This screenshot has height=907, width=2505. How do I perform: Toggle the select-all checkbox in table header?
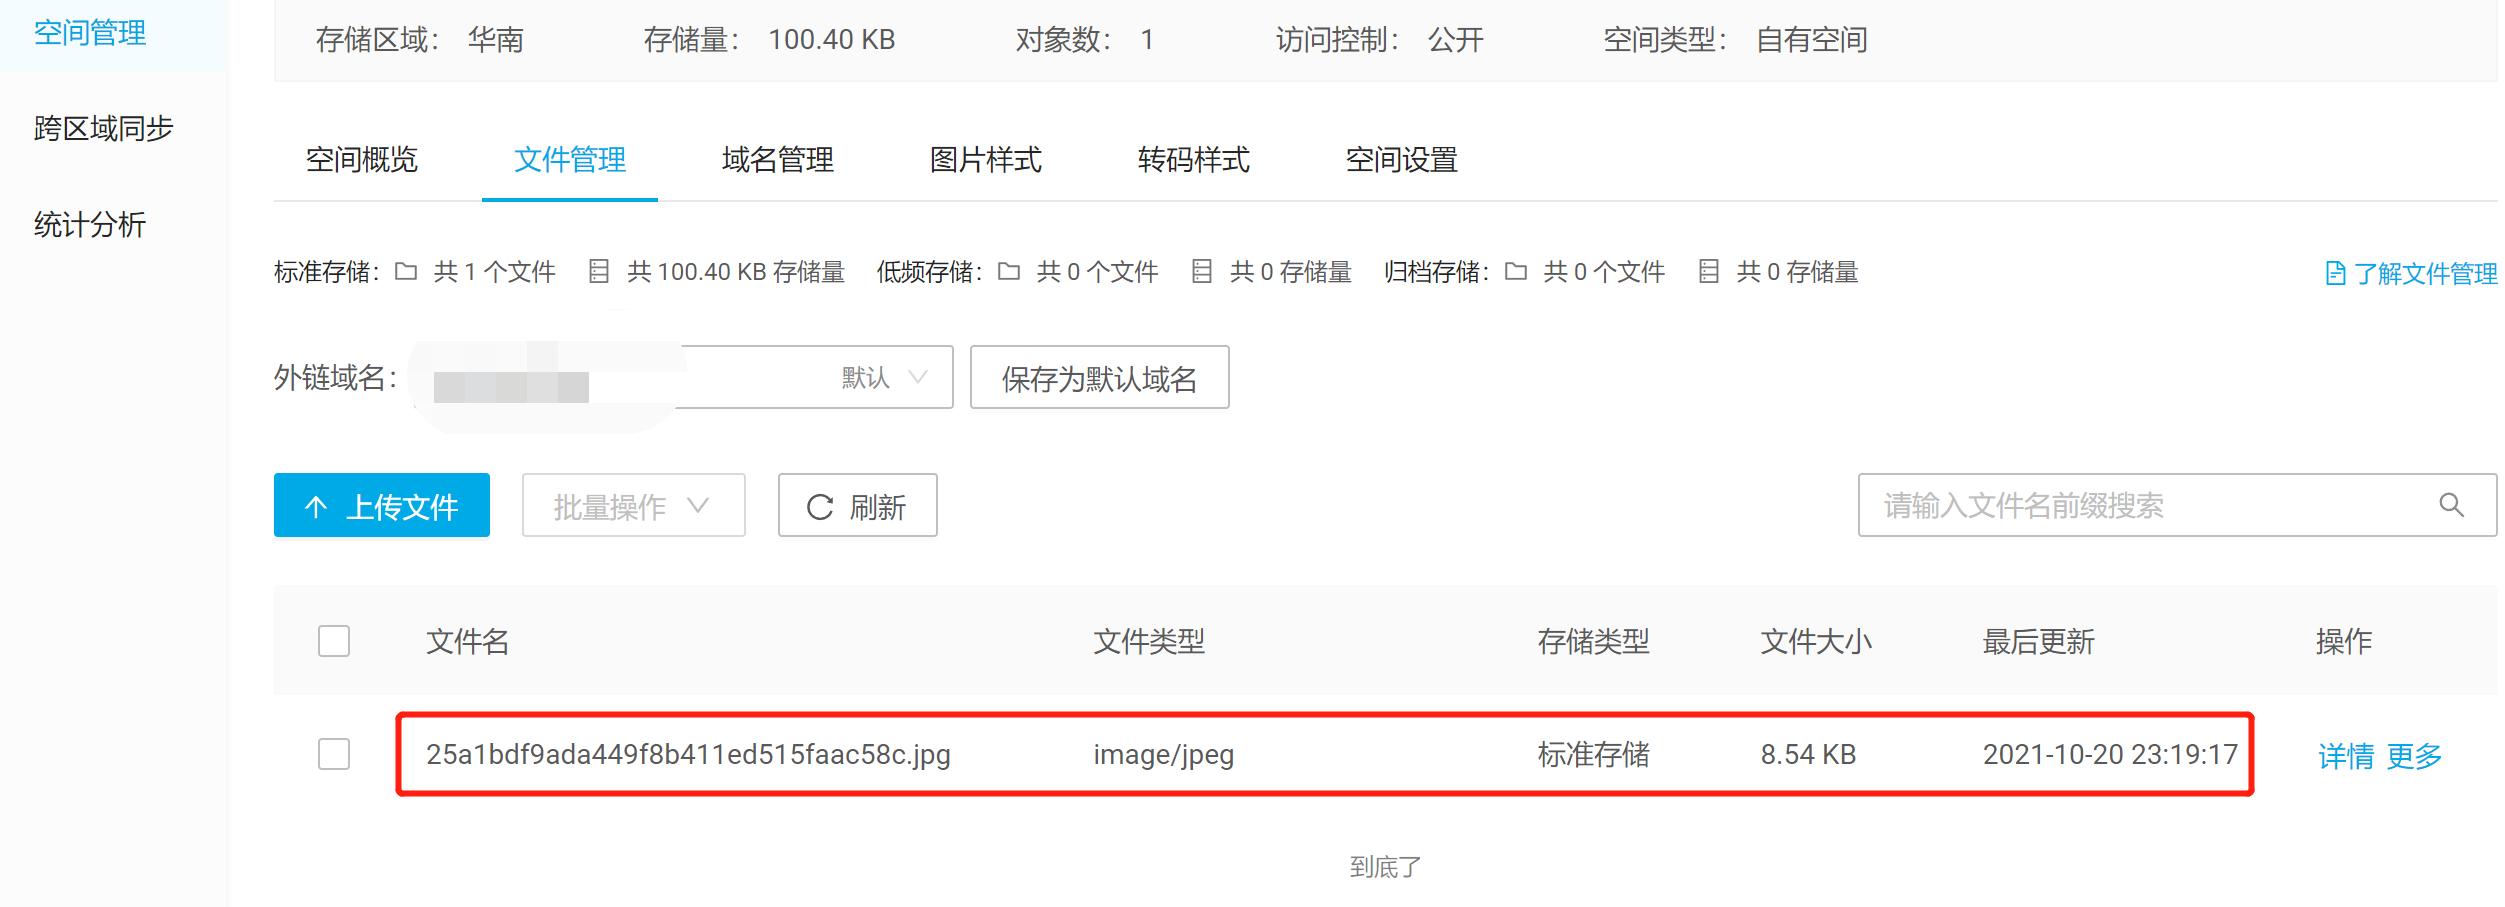(x=334, y=641)
